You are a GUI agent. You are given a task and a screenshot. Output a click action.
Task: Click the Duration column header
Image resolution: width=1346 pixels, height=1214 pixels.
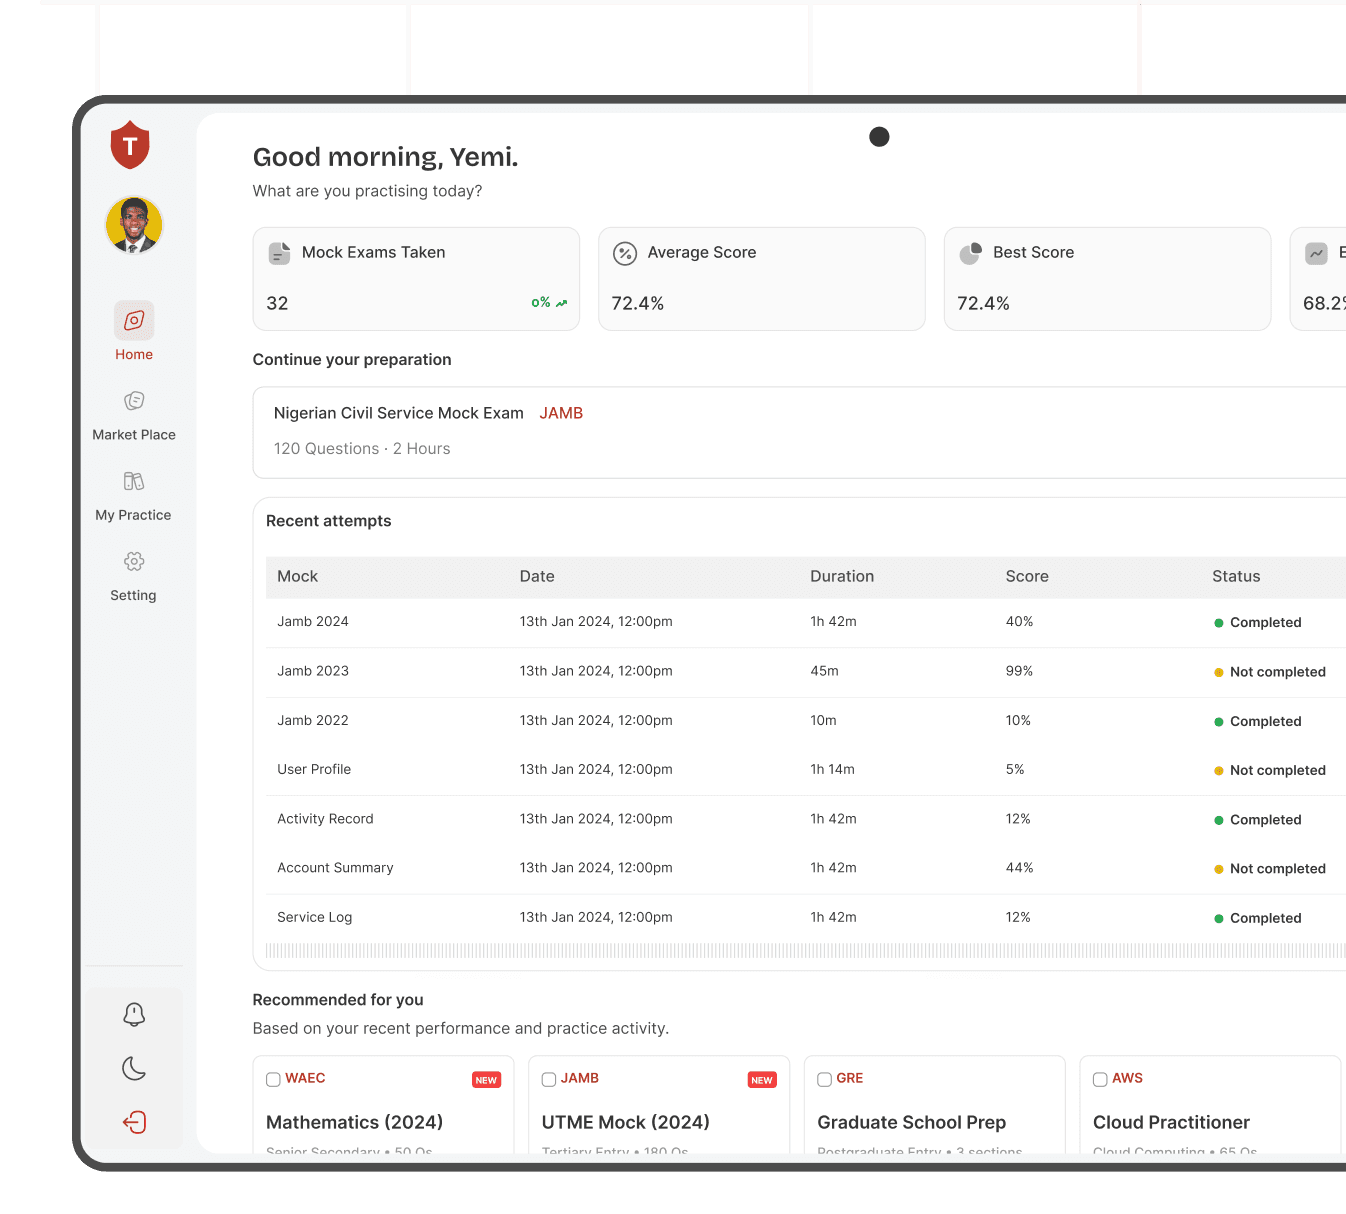tap(842, 576)
